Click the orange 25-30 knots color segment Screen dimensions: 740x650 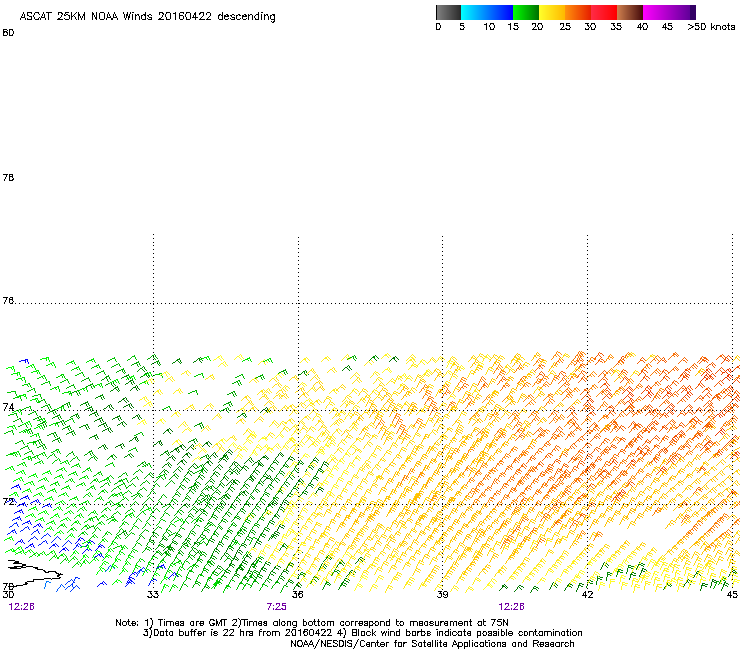click(x=578, y=12)
